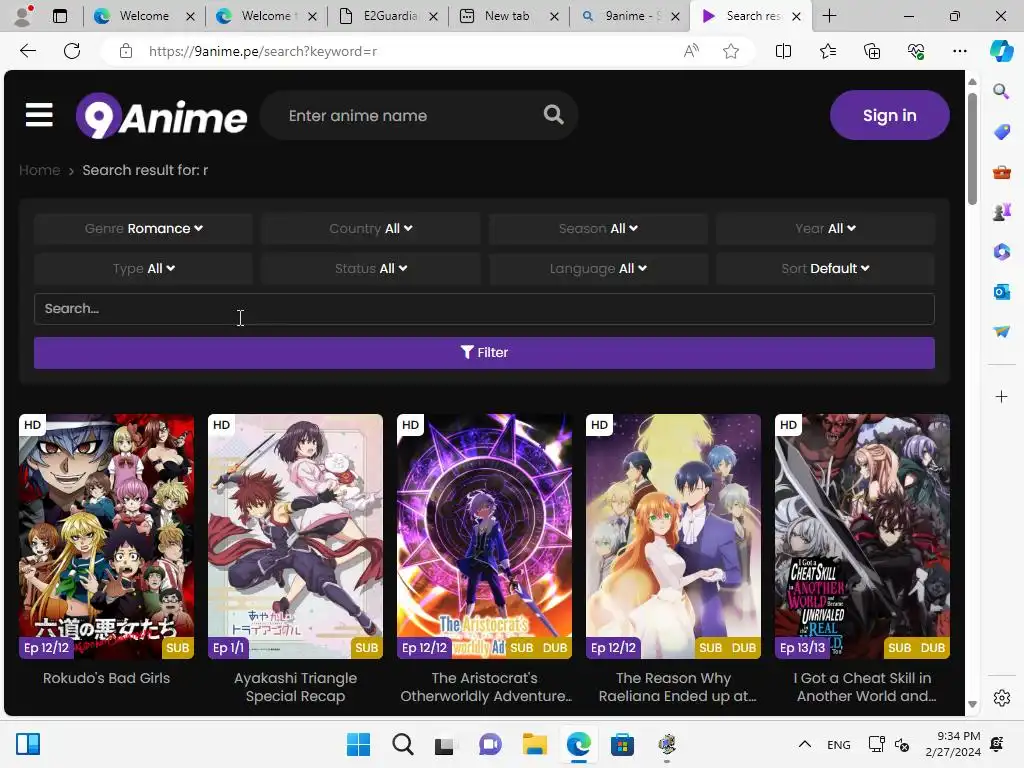Click the filter Search... text field
The height and width of the screenshot is (768, 1024).
pos(484,309)
